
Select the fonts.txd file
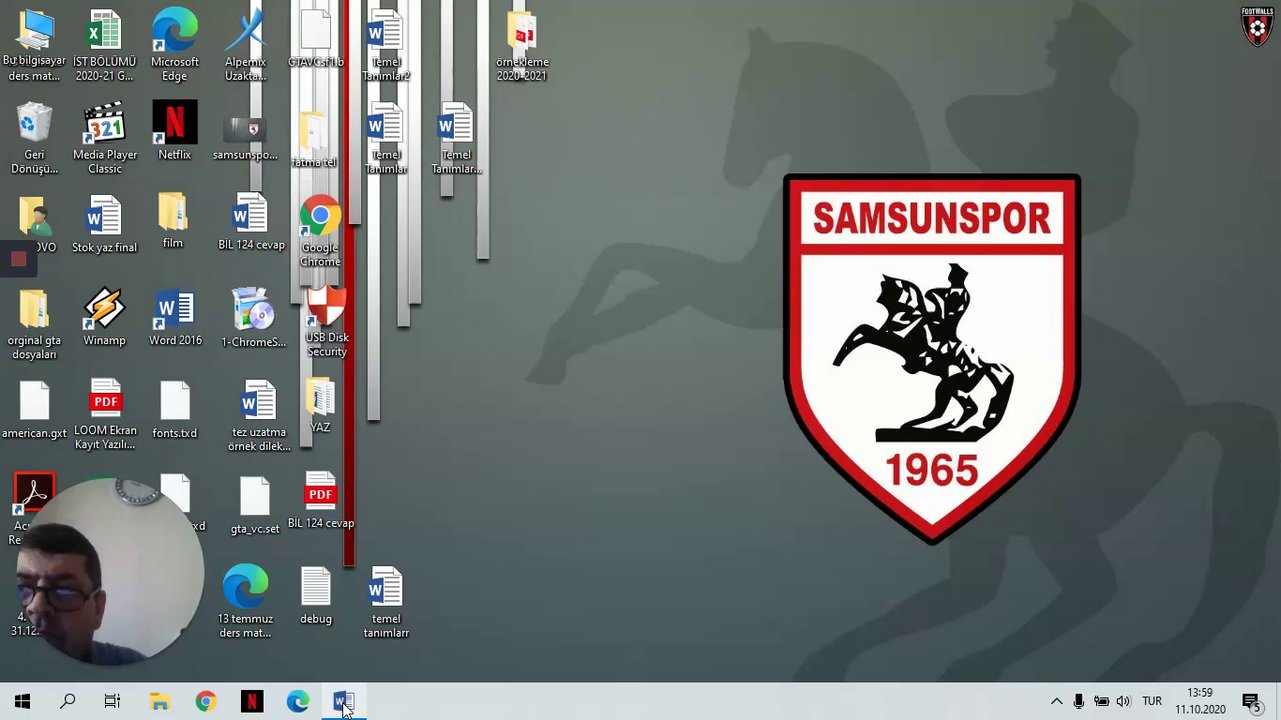click(175, 411)
